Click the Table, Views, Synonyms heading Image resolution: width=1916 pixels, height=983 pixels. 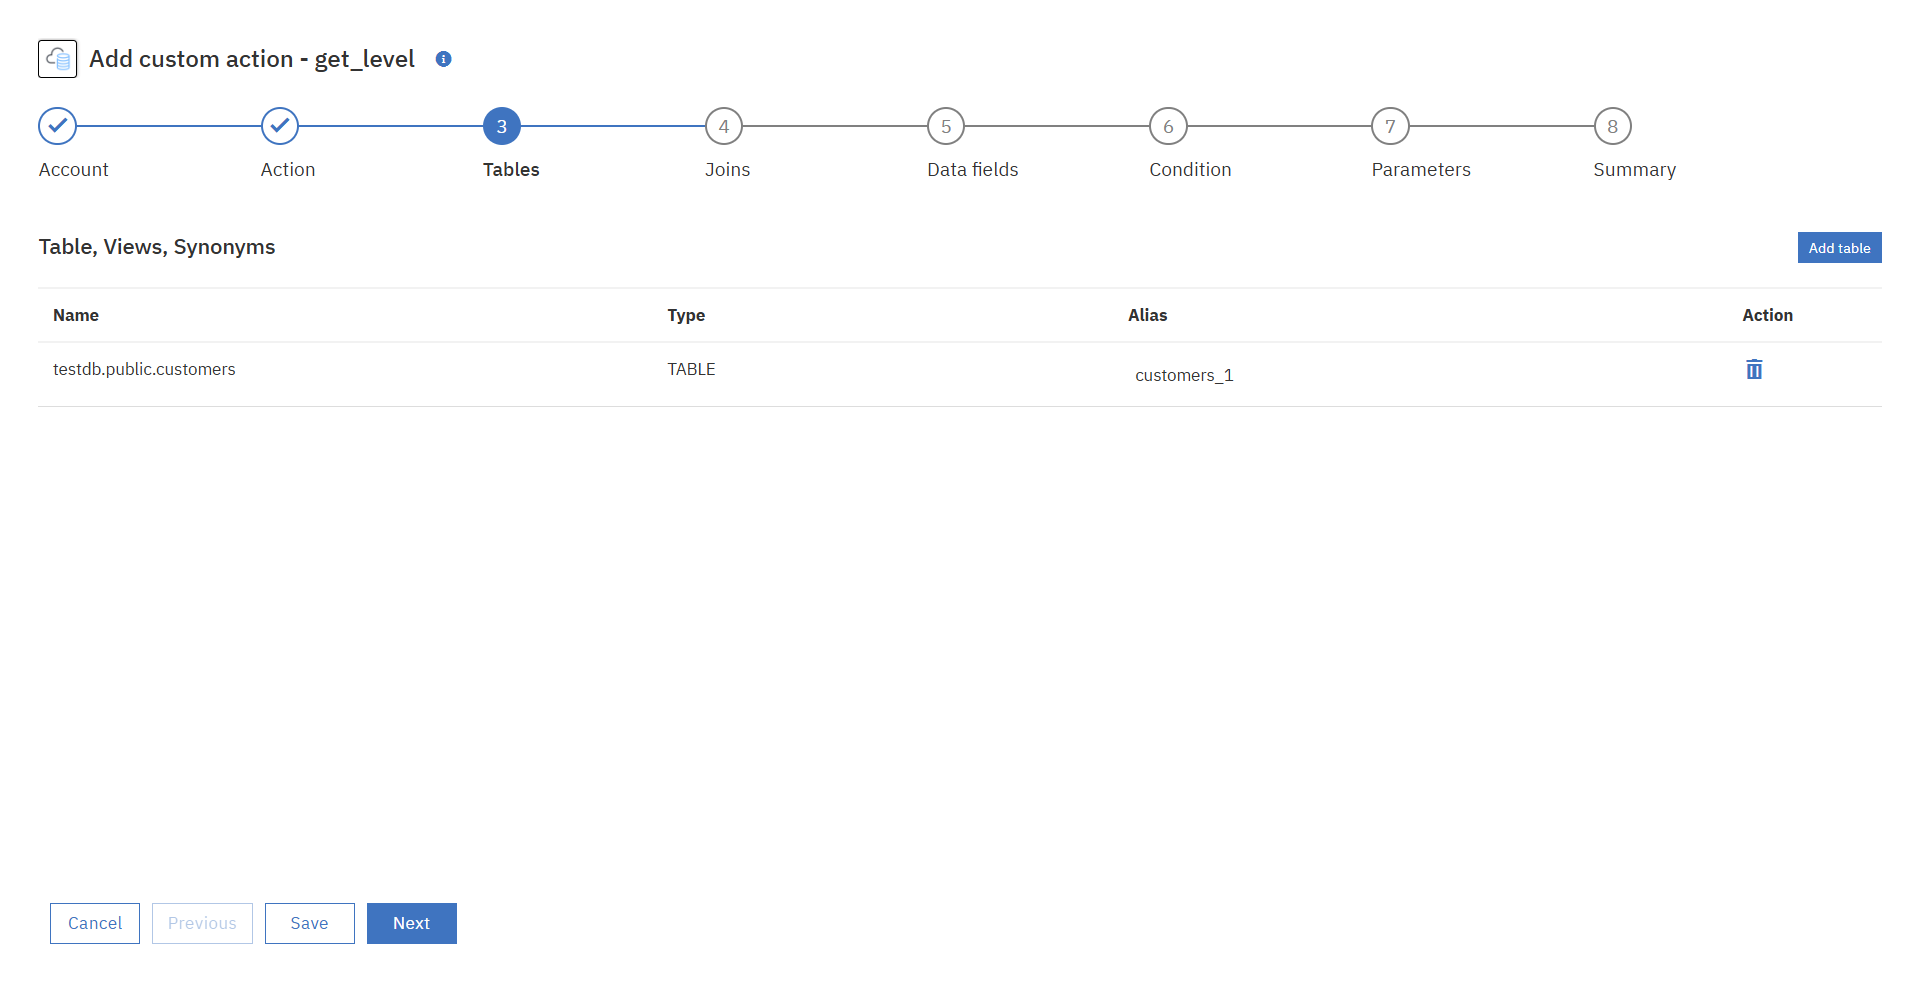point(157,247)
